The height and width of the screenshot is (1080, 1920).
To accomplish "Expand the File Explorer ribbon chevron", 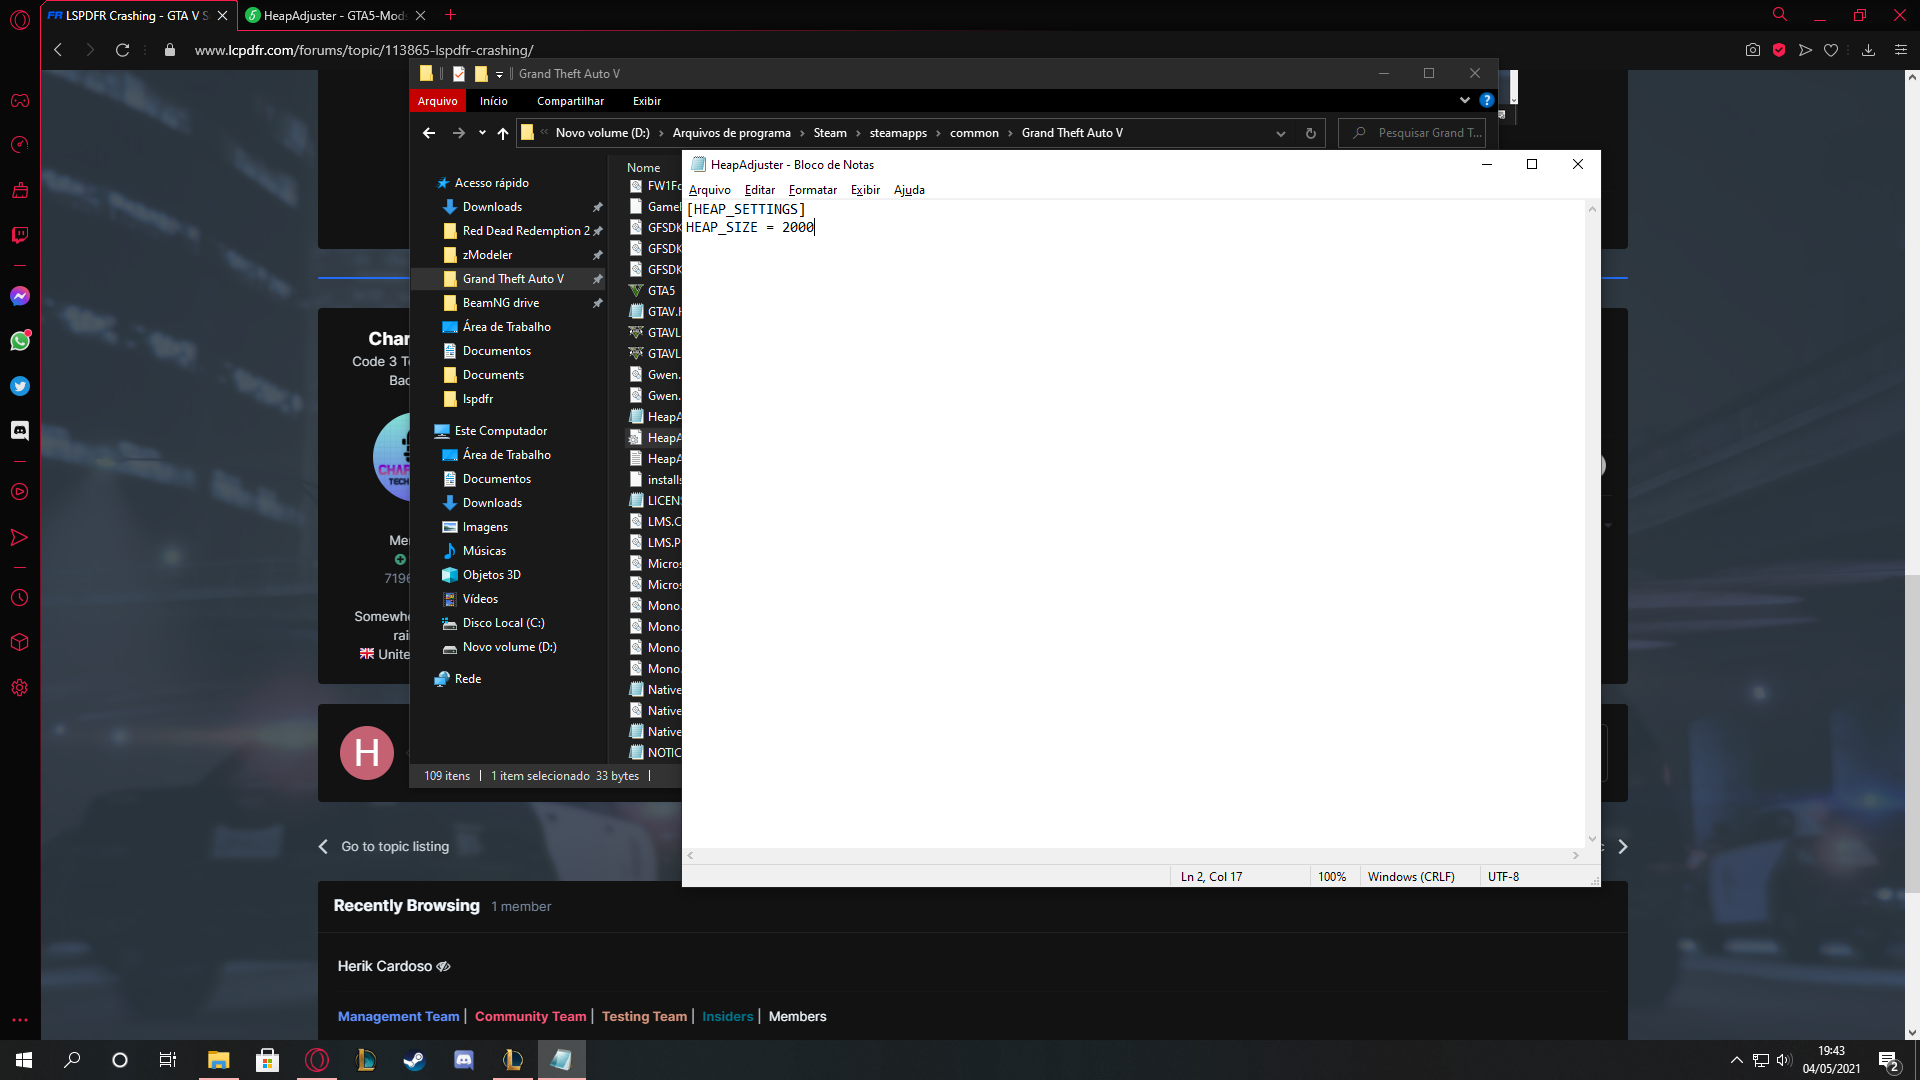I will [1464, 100].
